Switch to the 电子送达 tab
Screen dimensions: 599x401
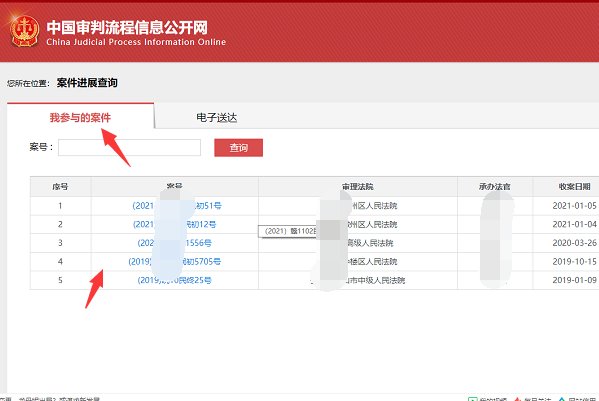point(217,117)
